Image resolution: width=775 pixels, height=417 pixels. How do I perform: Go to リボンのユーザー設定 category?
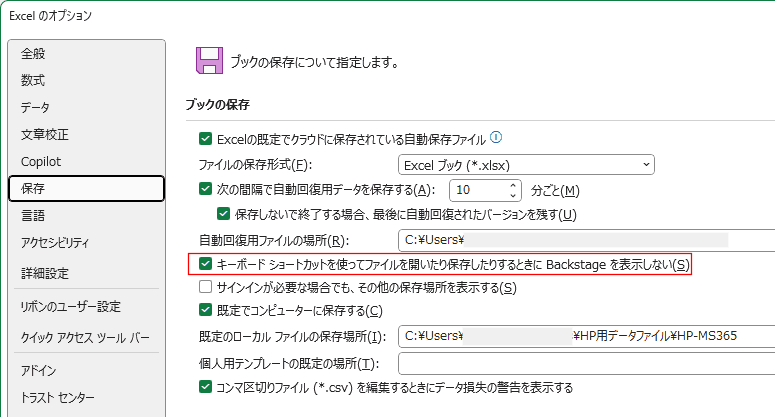(70, 306)
